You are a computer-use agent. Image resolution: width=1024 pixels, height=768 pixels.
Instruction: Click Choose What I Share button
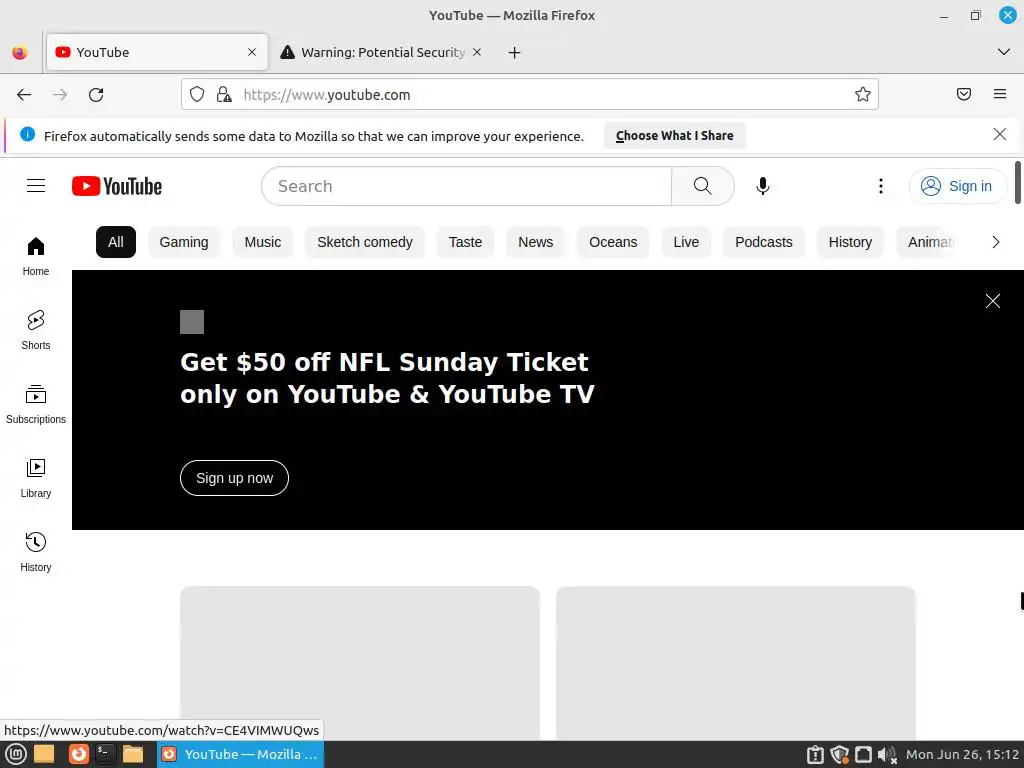675,135
